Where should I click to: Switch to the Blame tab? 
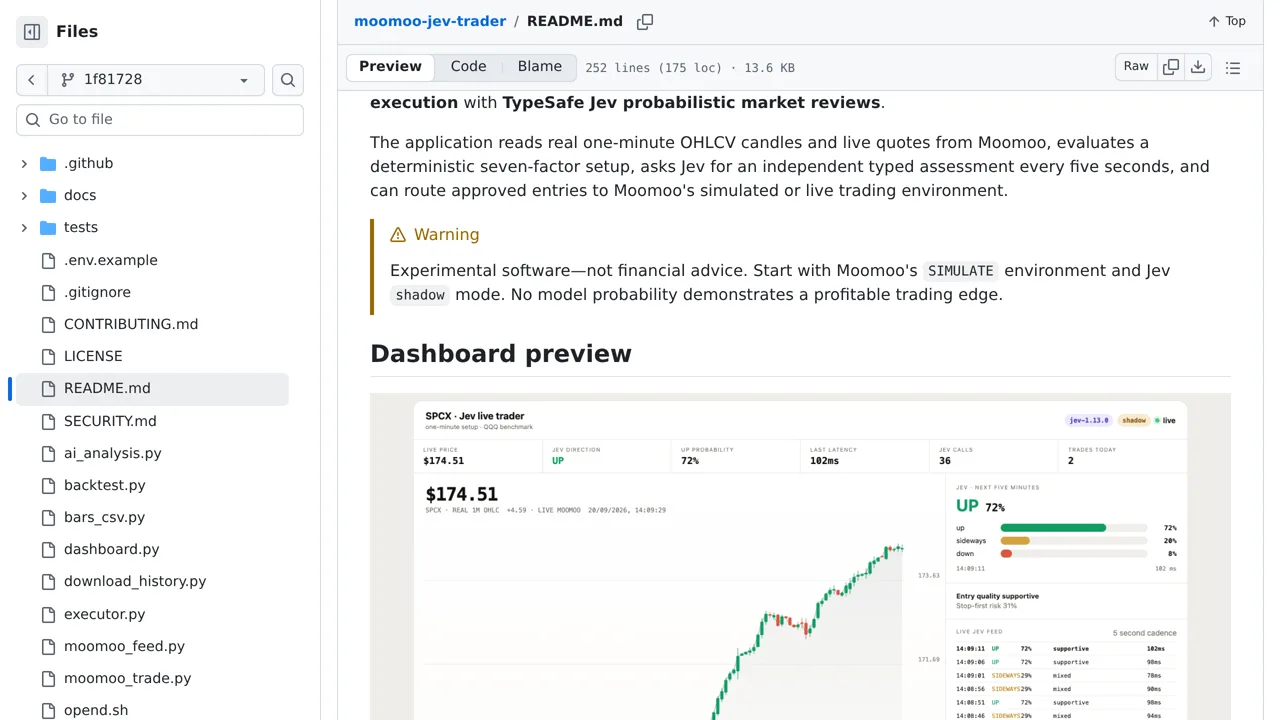(x=540, y=67)
